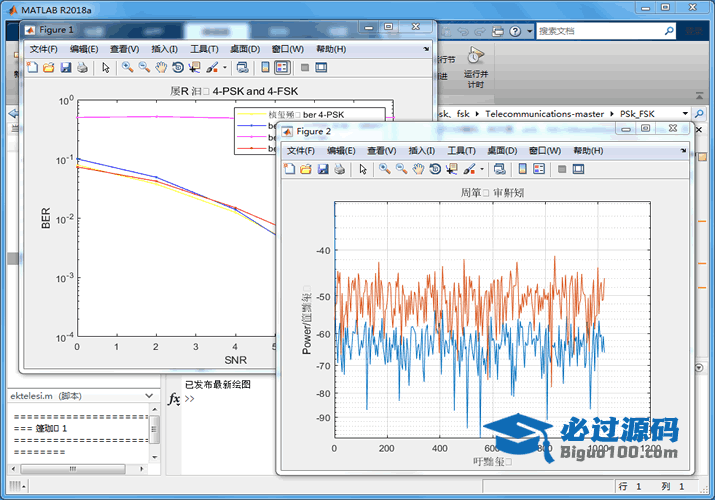The image size is (715, 500).
Task: Select Edit Plot arrow in Figure 2 toolbar
Action: coord(363,169)
